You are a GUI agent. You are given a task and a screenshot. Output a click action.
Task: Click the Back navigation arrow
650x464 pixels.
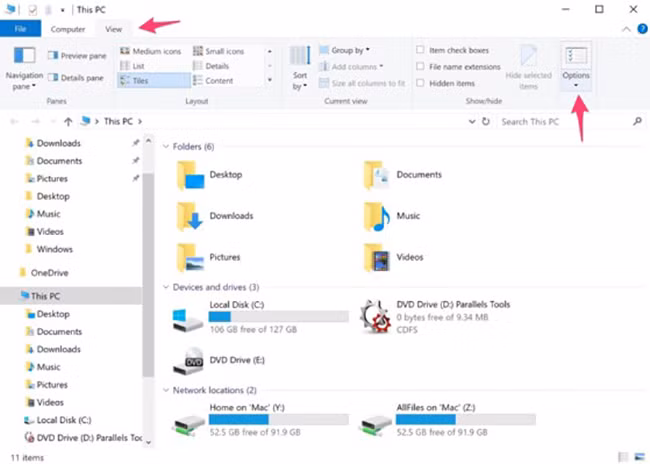(15, 121)
